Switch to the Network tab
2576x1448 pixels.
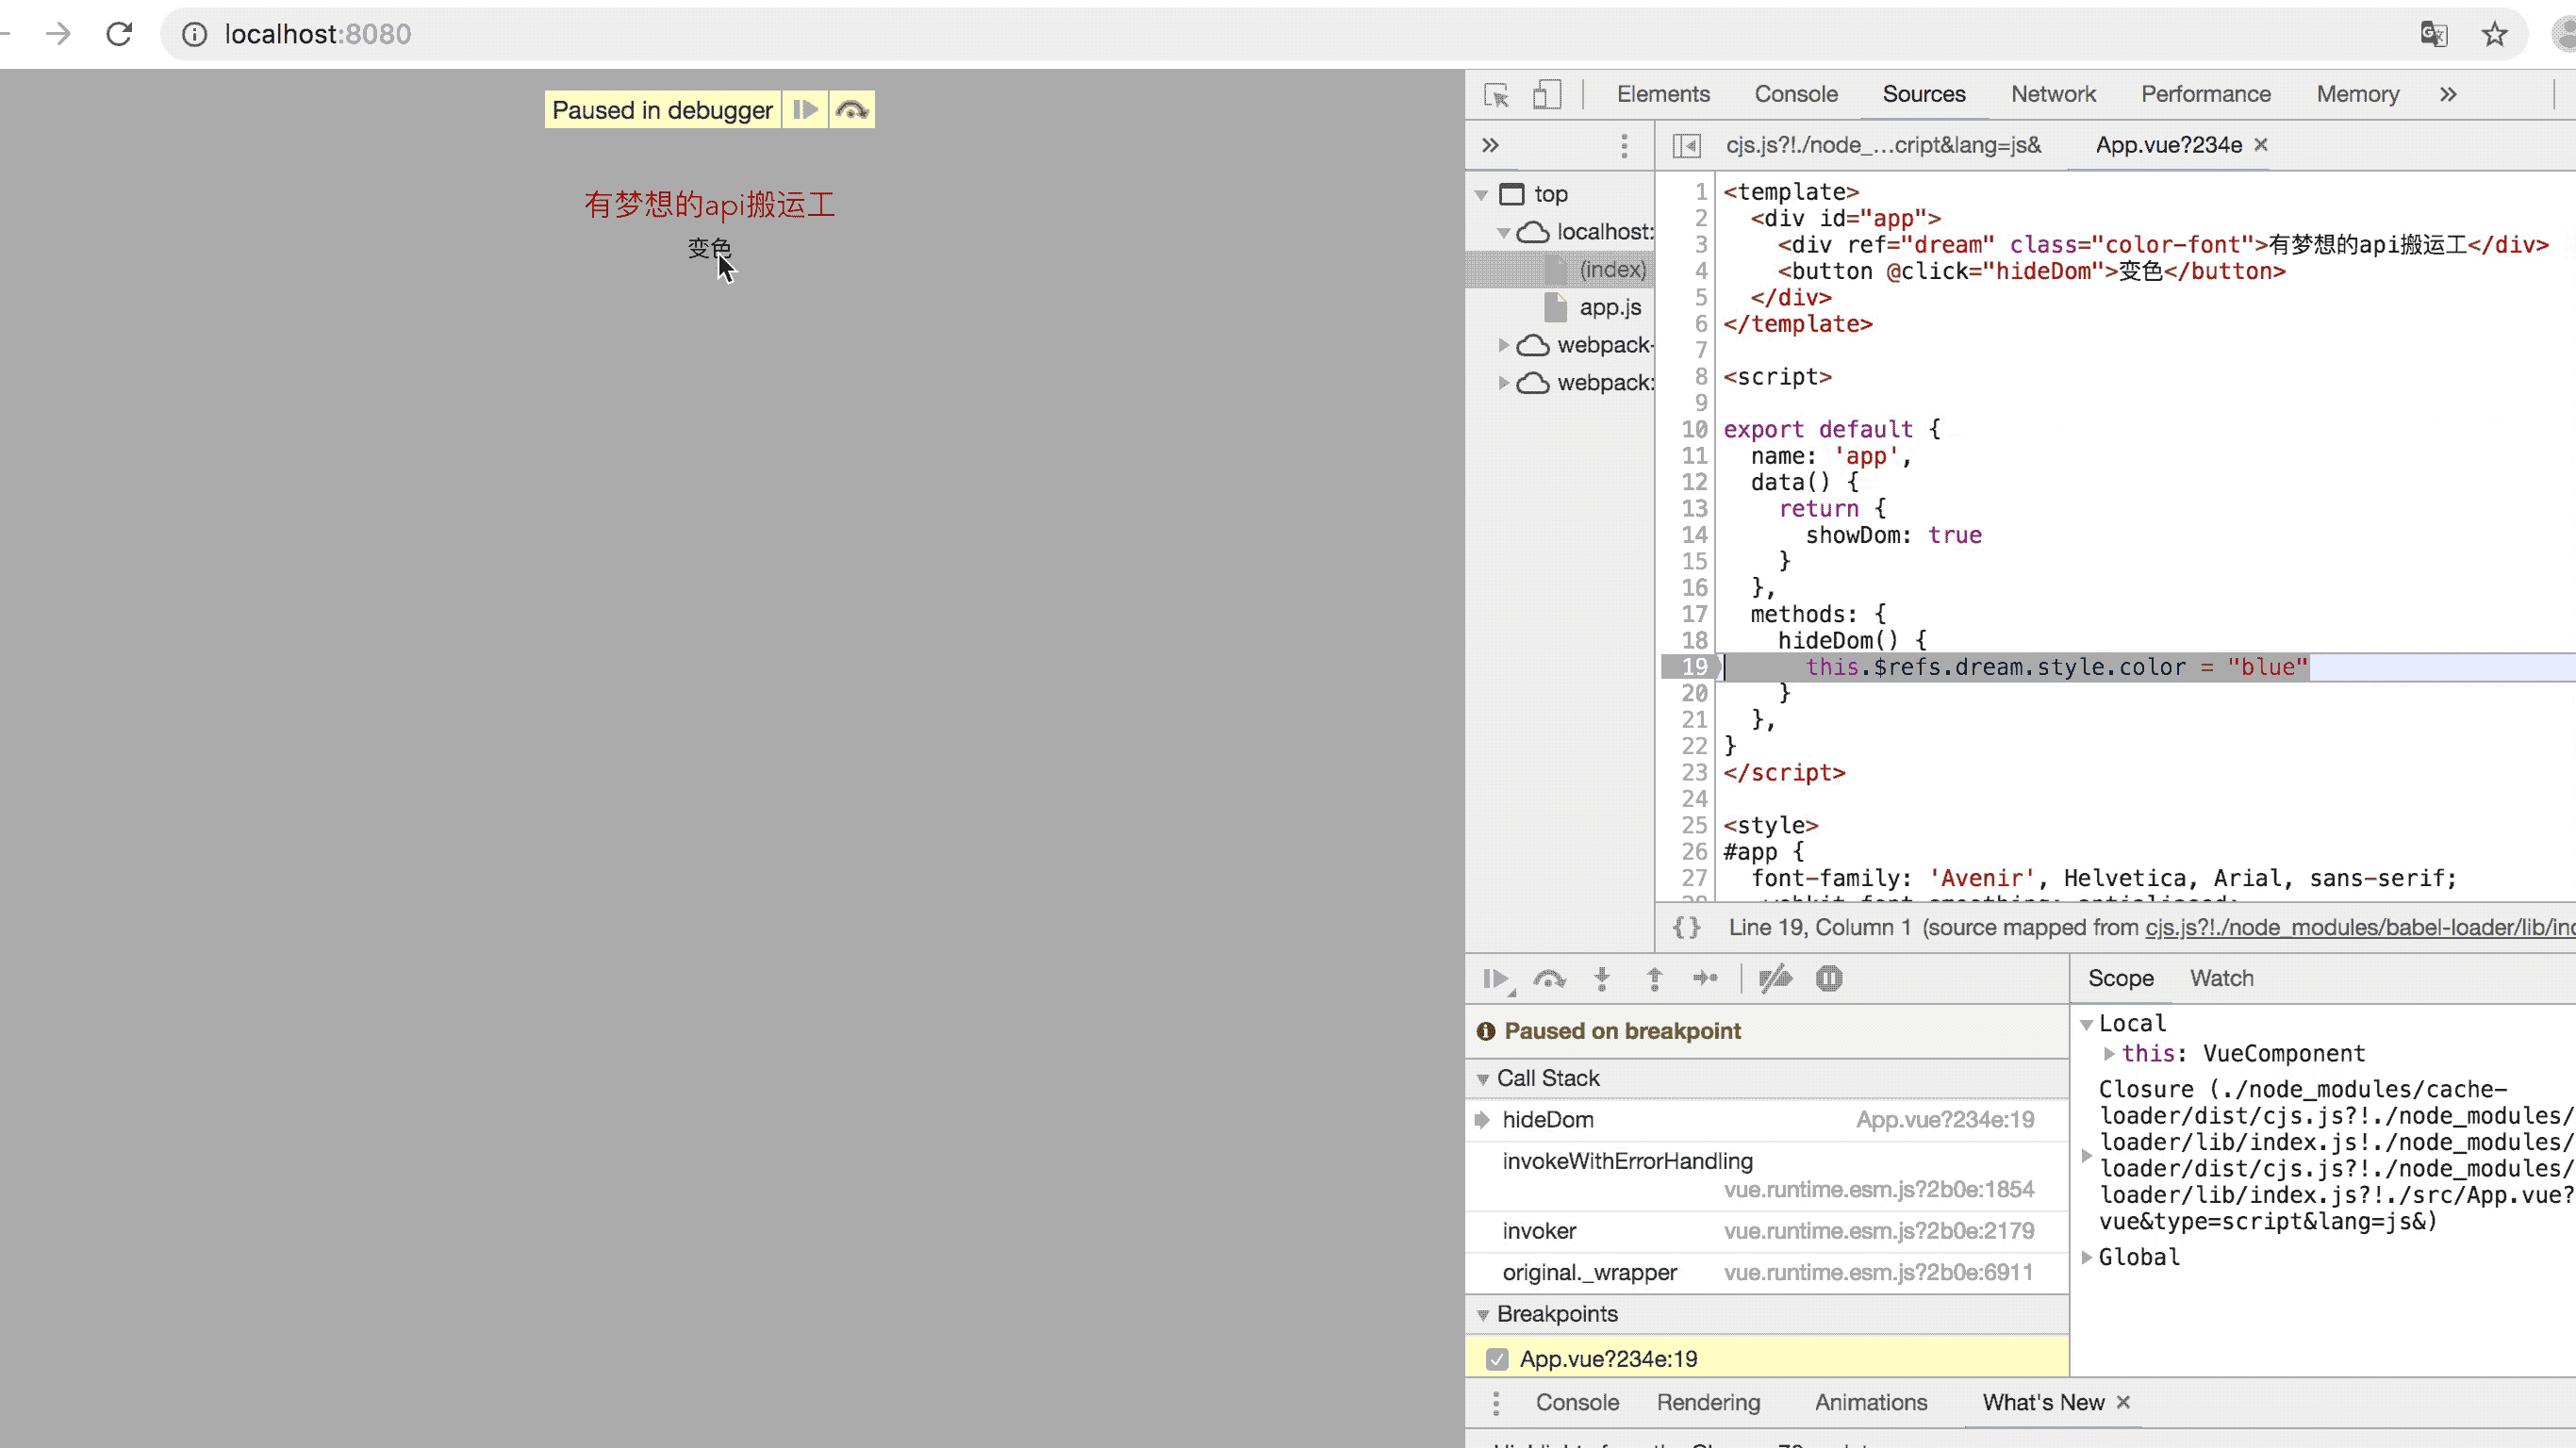2053,94
